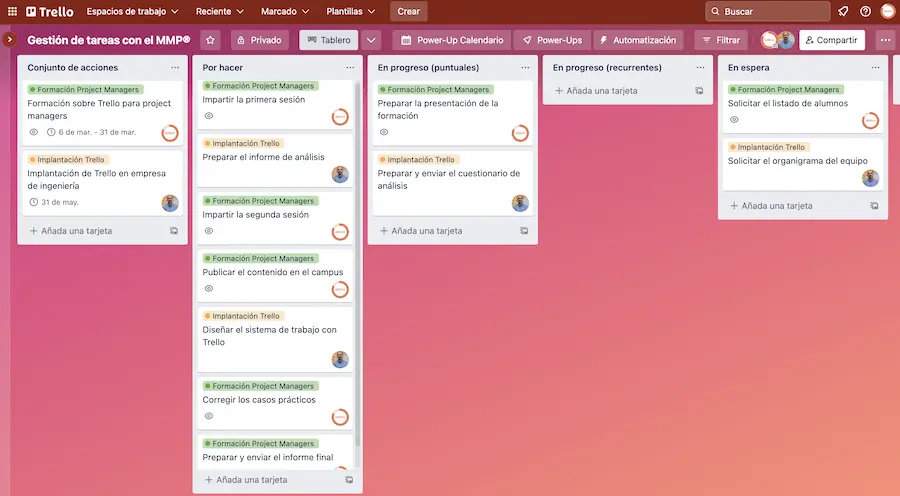Create from template in En progreso (recurrentes)
This screenshot has height=496, width=900.
point(699,91)
